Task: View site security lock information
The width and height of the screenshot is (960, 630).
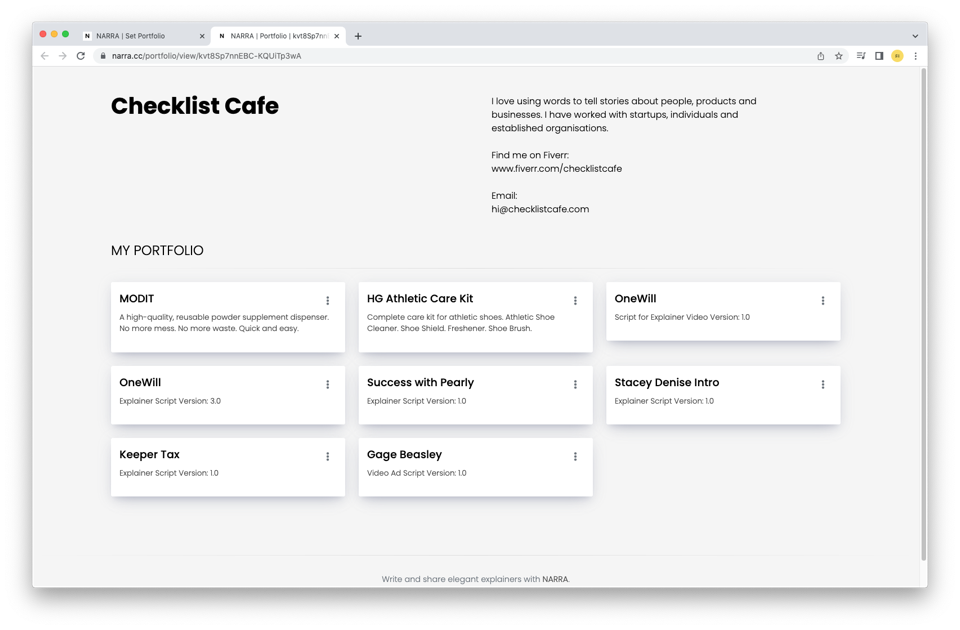Action: [103, 56]
